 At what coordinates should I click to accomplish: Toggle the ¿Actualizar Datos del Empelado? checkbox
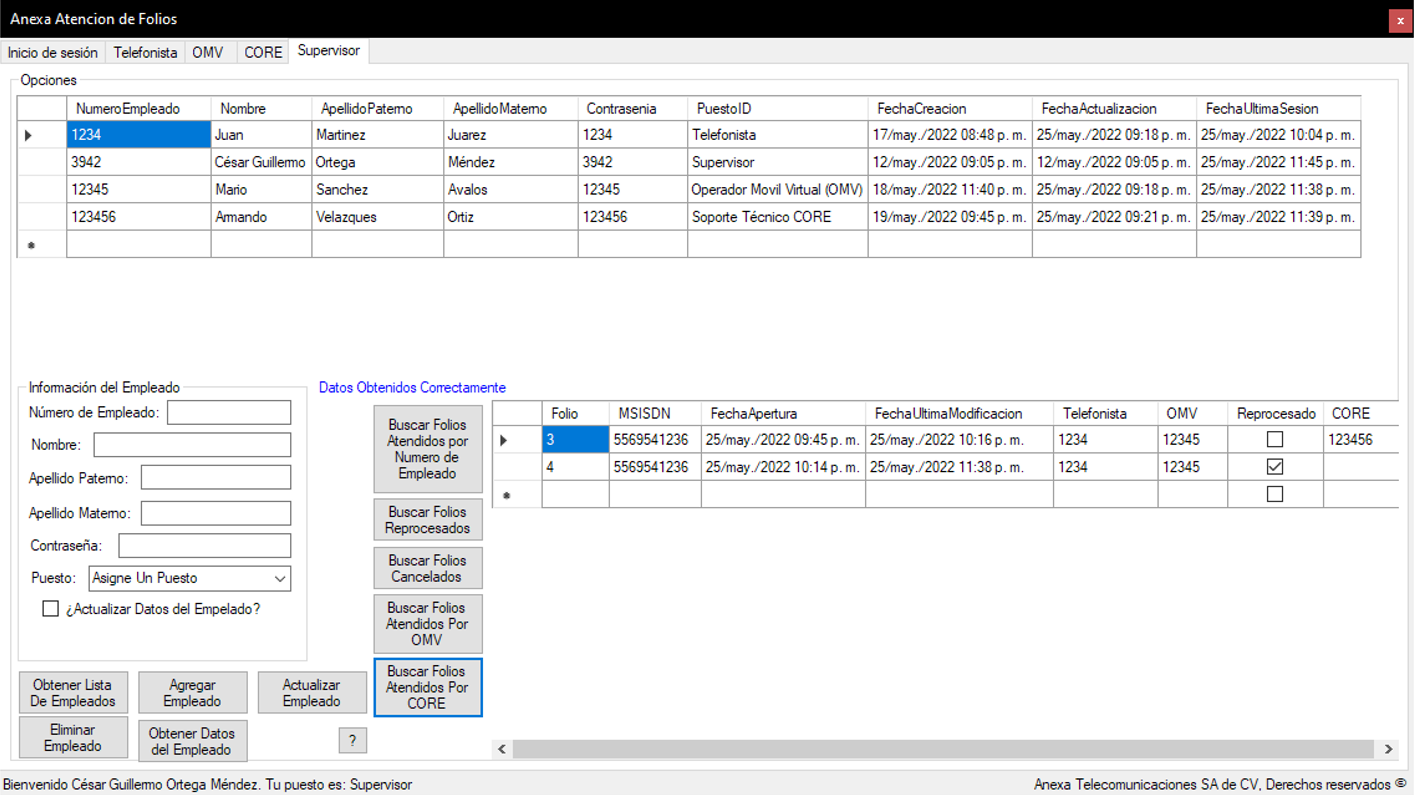pos(51,609)
